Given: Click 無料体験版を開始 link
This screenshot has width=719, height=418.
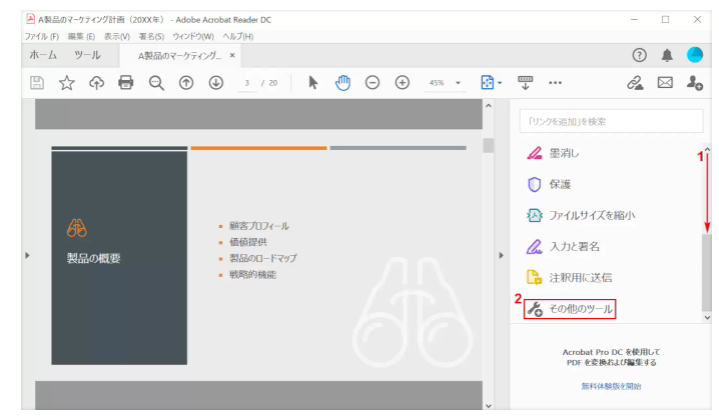Looking at the screenshot, I should 611,386.
